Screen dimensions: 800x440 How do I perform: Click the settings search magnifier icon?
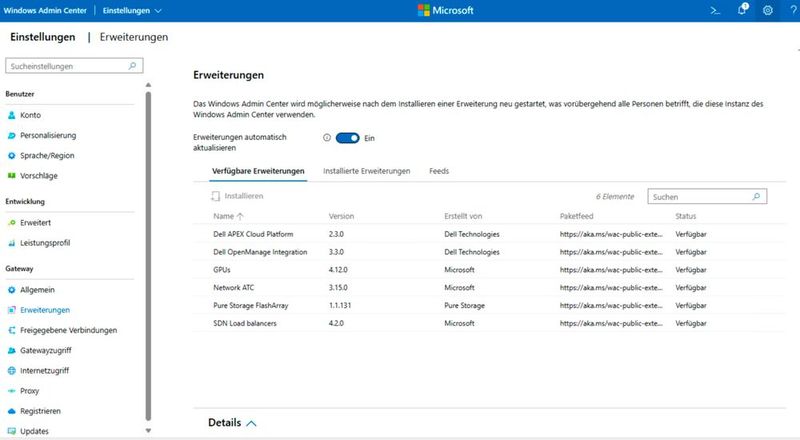tap(133, 66)
